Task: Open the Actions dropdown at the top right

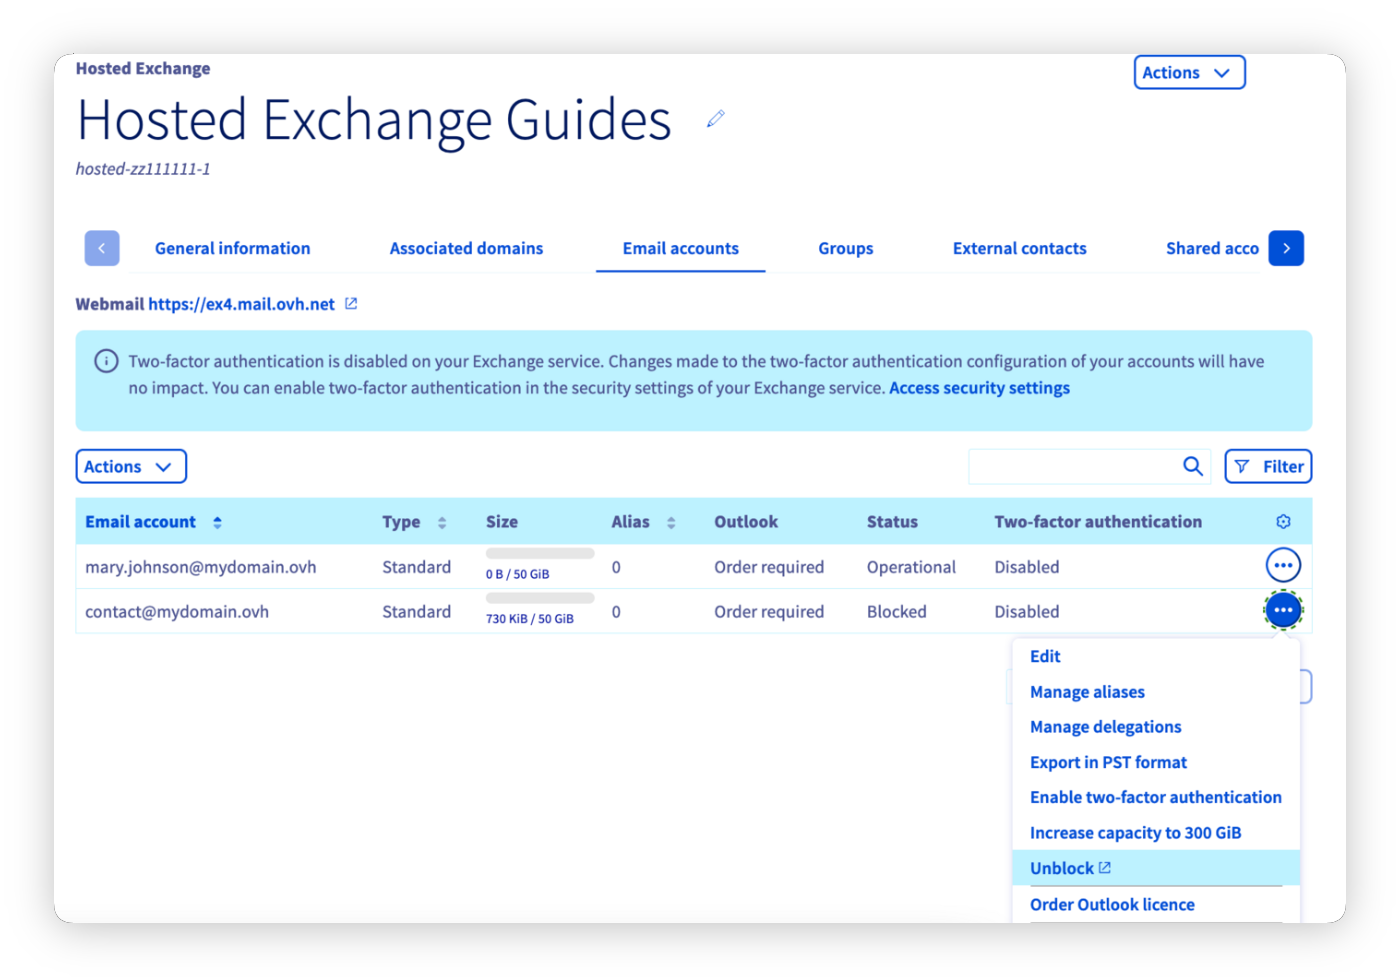Action: click(x=1189, y=72)
